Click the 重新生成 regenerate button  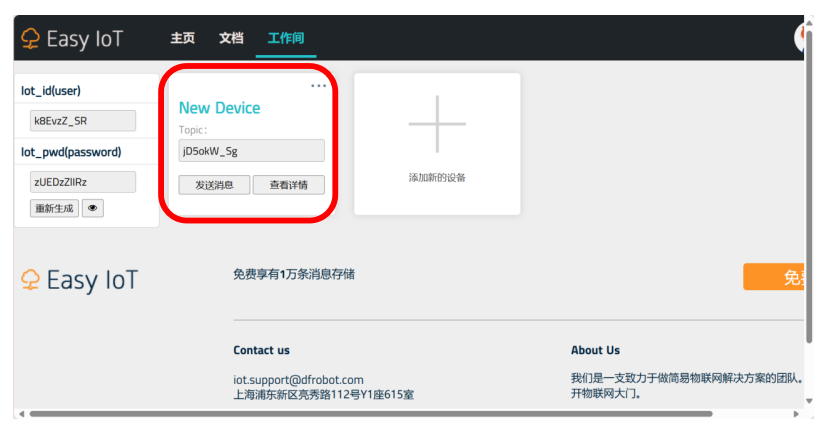pos(54,209)
